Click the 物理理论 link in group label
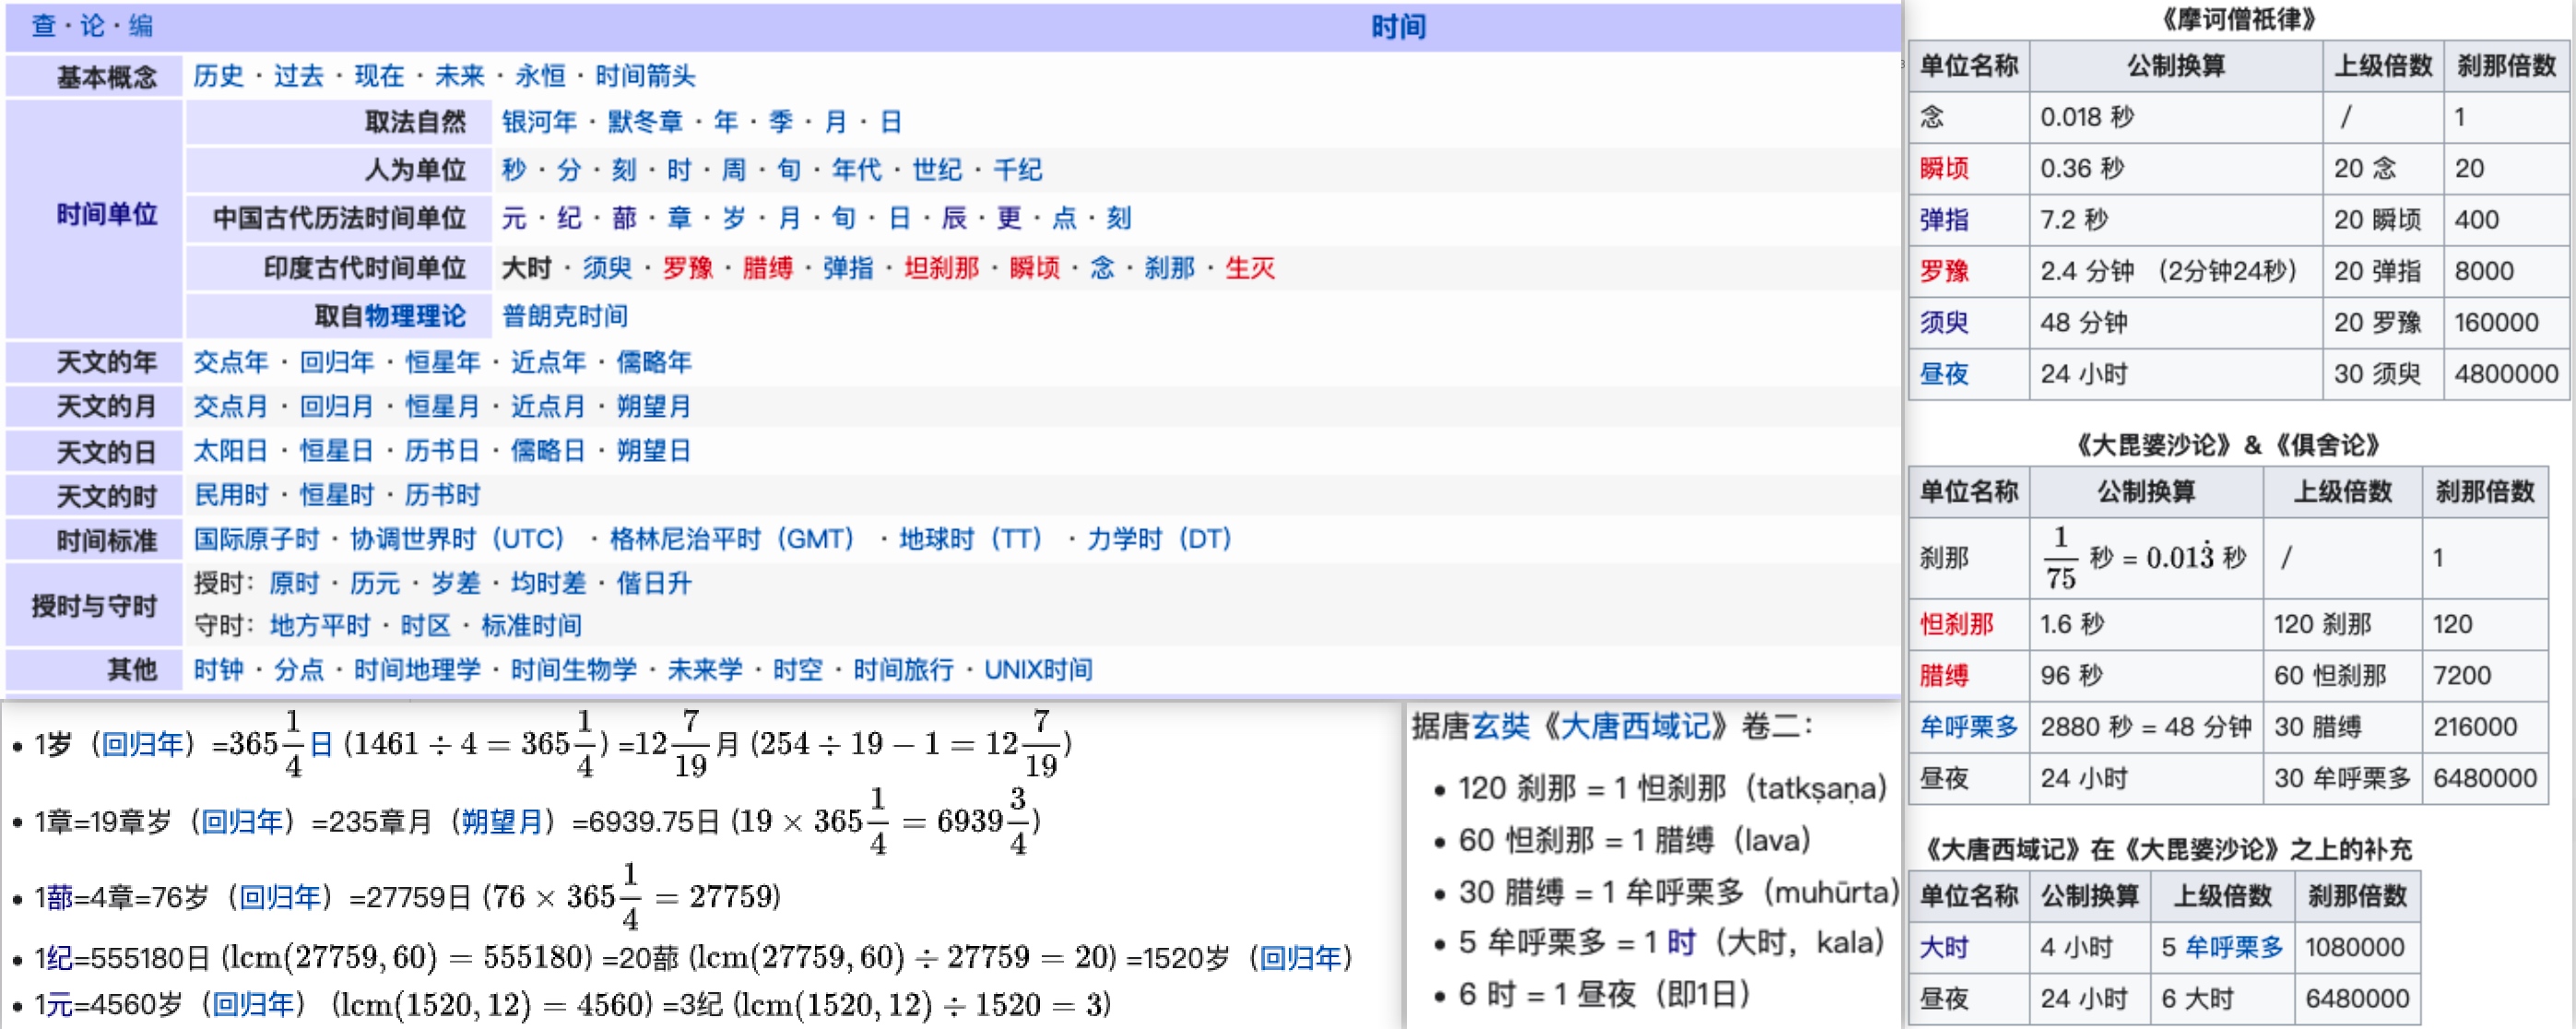Image resolution: width=2576 pixels, height=1029 pixels. pos(415,316)
